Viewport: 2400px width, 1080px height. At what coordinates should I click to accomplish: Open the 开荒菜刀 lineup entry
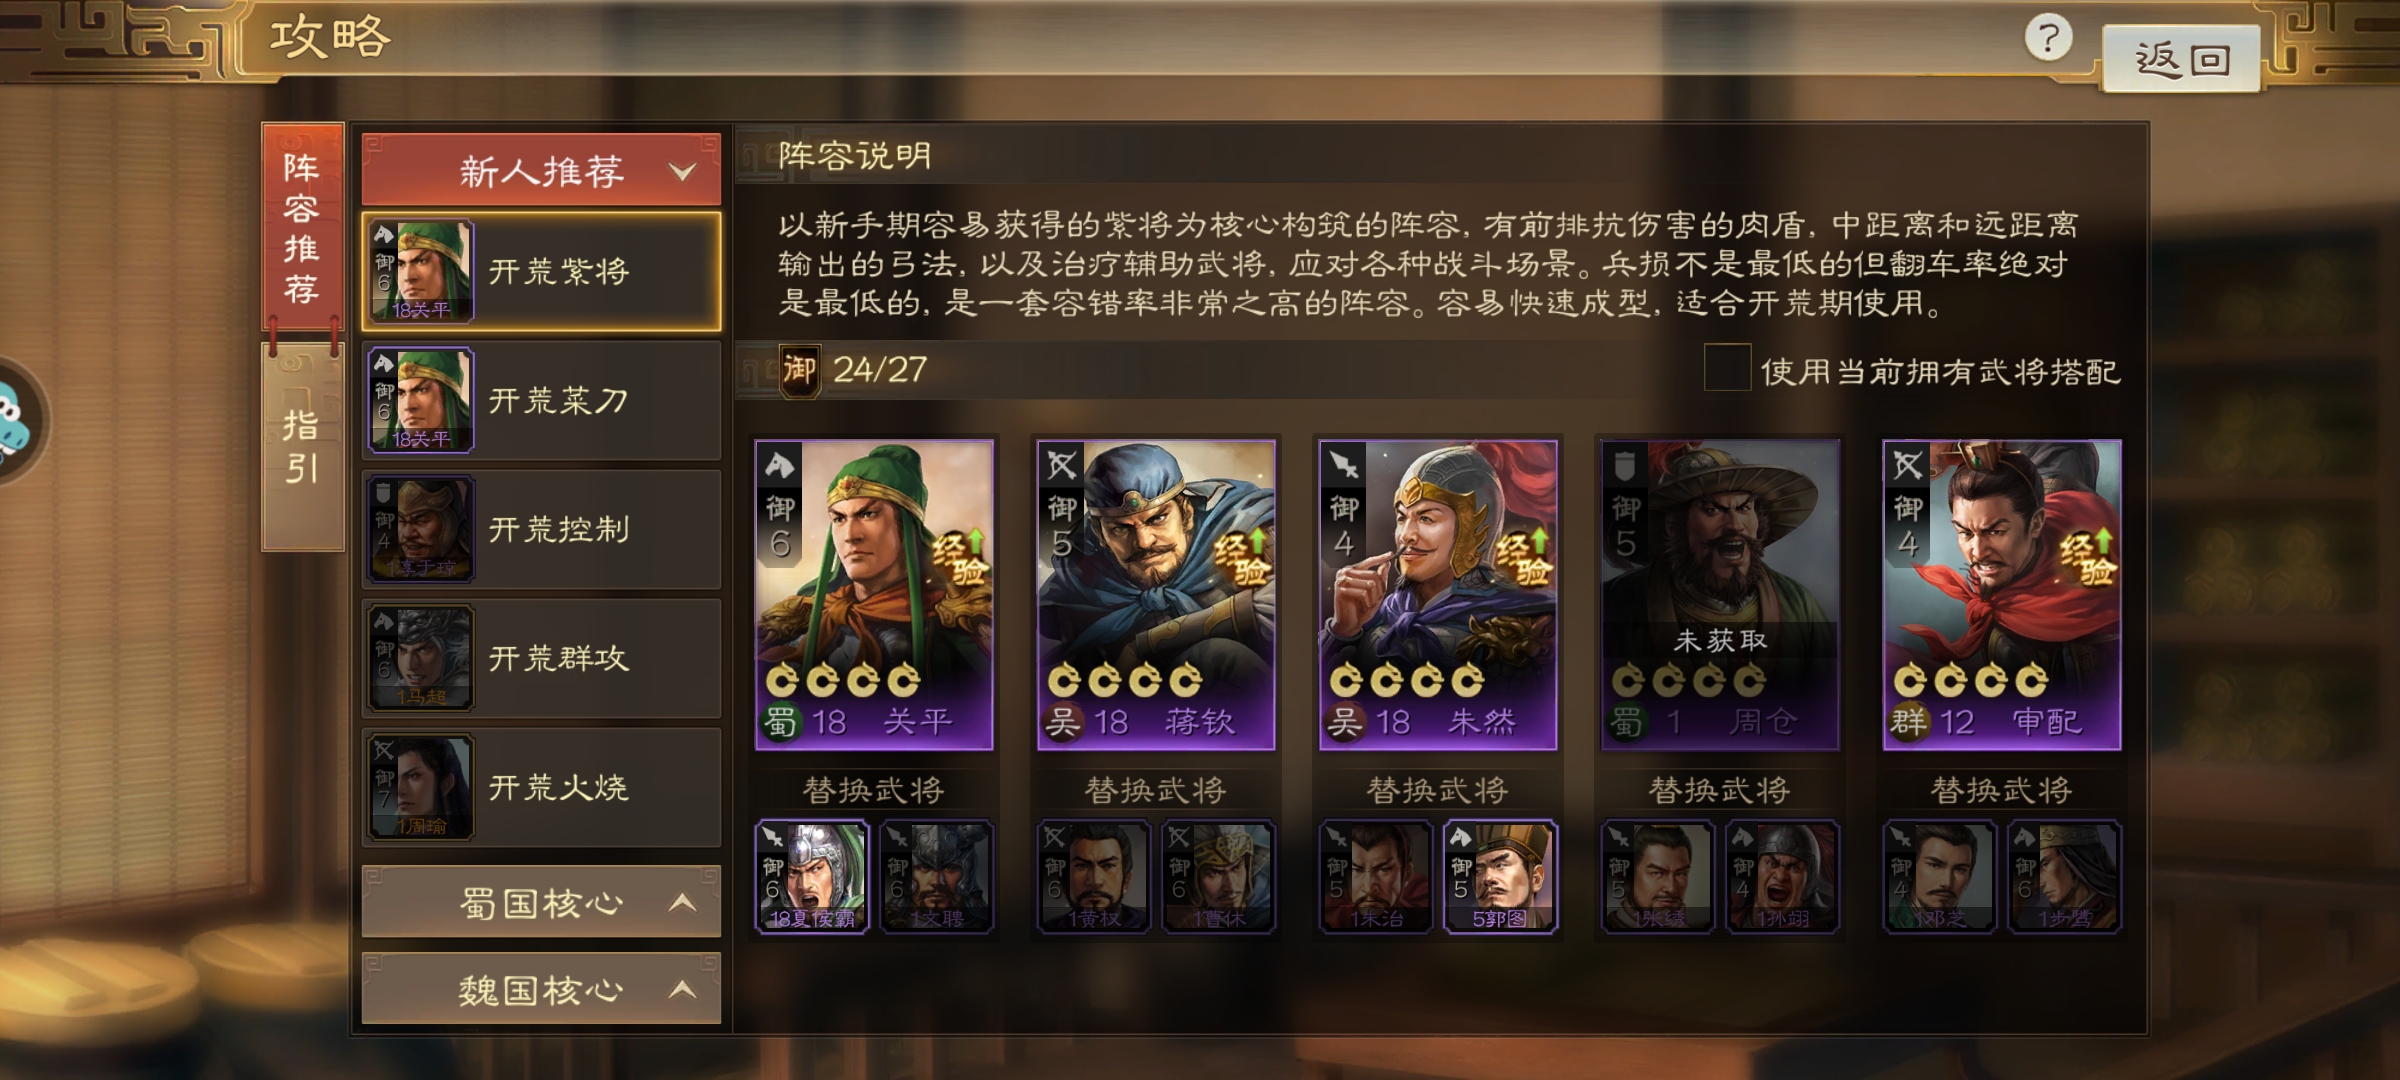point(541,400)
